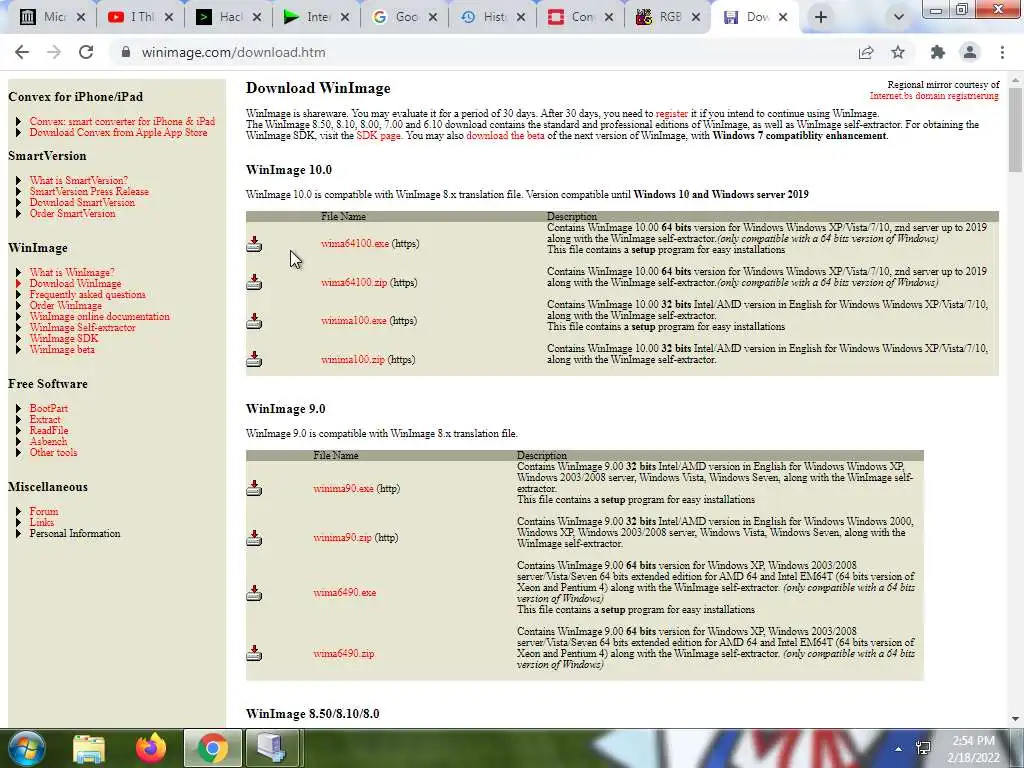Open wima6490.zip download link
This screenshot has height=768, width=1024.
click(344, 654)
